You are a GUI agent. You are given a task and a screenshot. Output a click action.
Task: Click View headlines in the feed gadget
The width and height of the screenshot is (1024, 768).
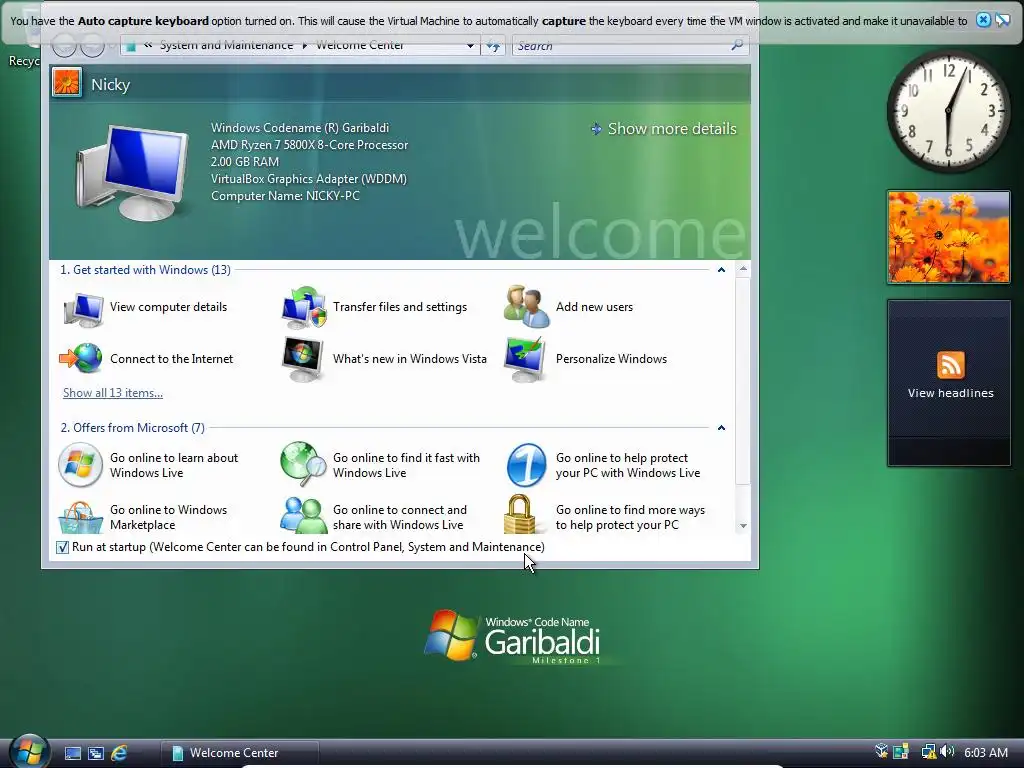(x=950, y=393)
